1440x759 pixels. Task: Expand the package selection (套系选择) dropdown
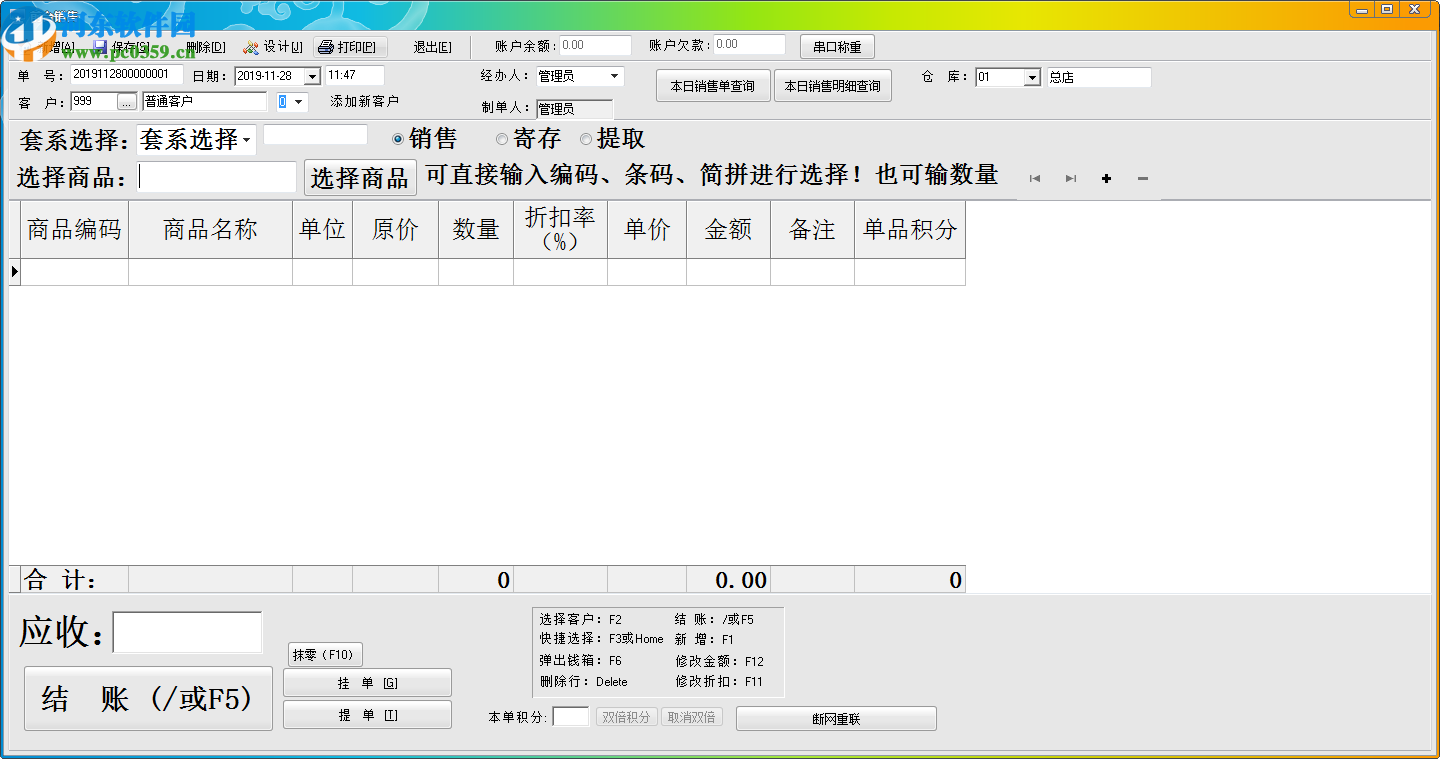coord(247,140)
